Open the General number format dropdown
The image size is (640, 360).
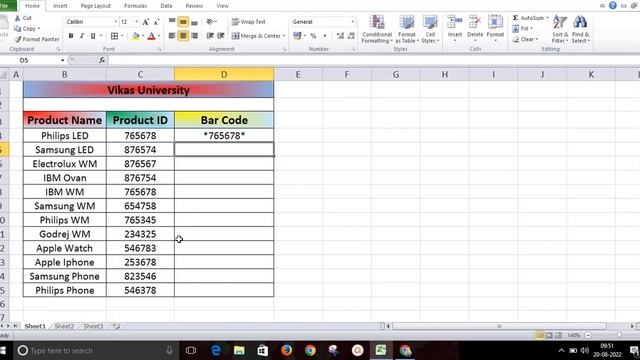pyautogui.click(x=353, y=22)
